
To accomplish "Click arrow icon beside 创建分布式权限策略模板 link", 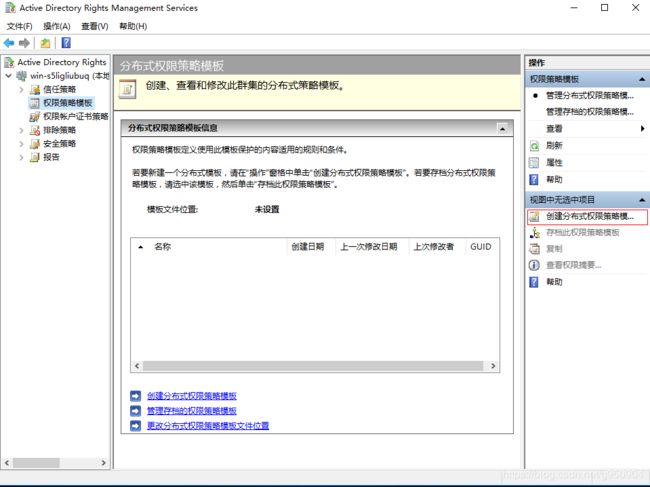I will 136,396.
